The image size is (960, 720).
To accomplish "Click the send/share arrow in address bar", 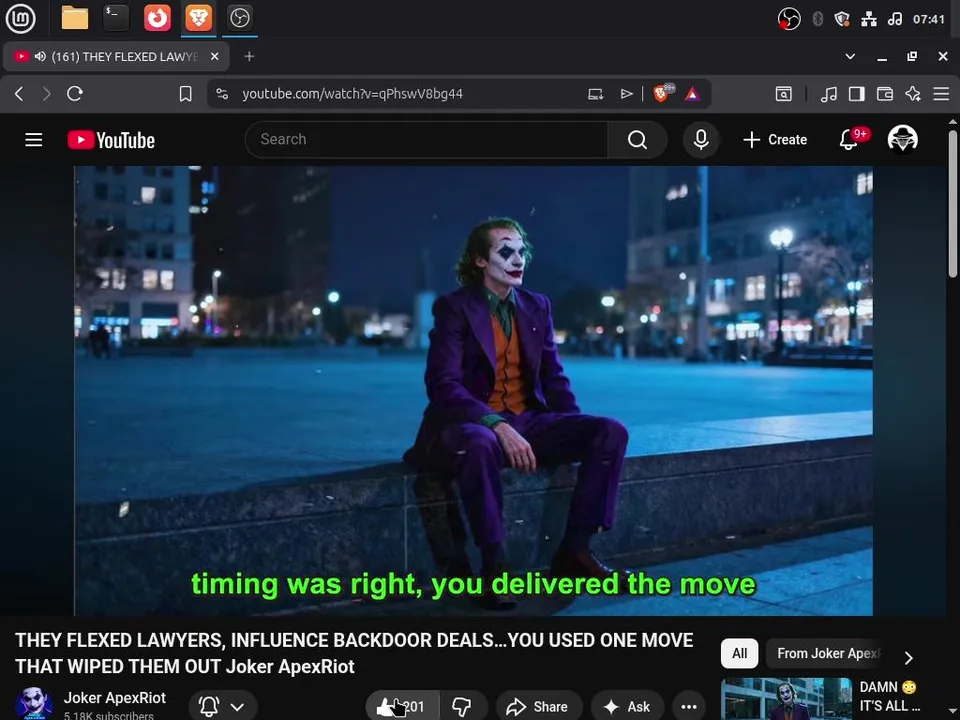I will (x=626, y=94).
